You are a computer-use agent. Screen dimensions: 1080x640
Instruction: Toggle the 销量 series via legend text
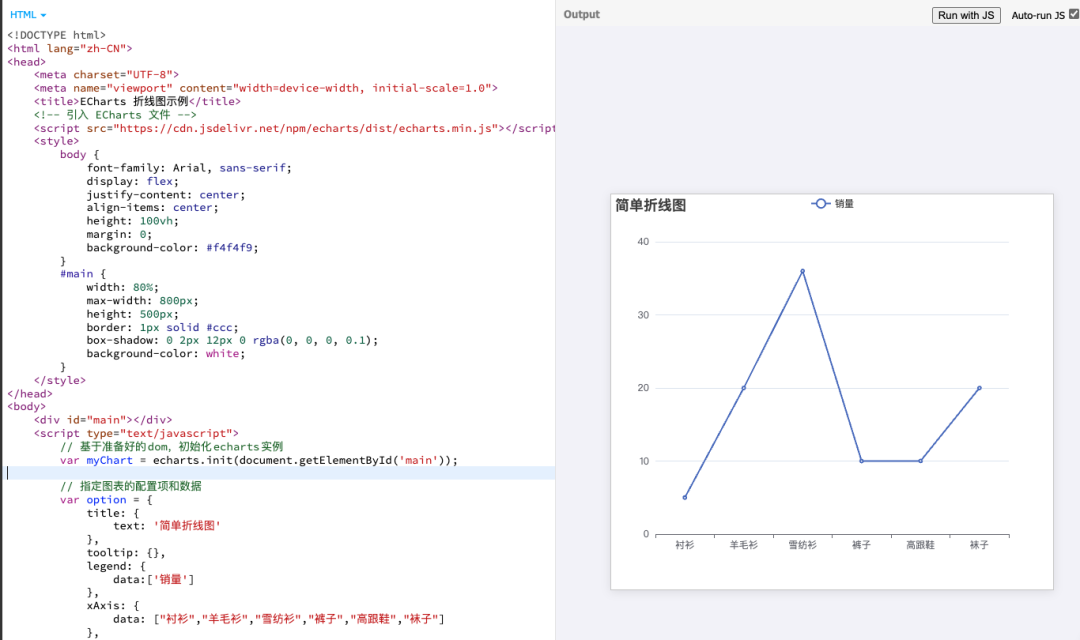[x=844, y=204]
